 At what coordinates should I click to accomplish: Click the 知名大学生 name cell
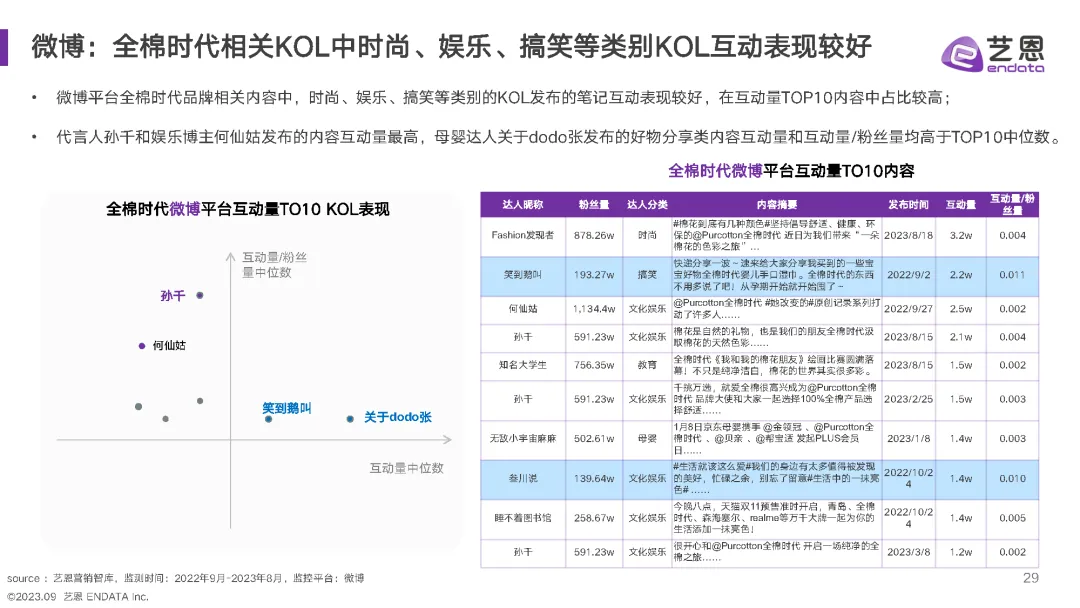522,366
